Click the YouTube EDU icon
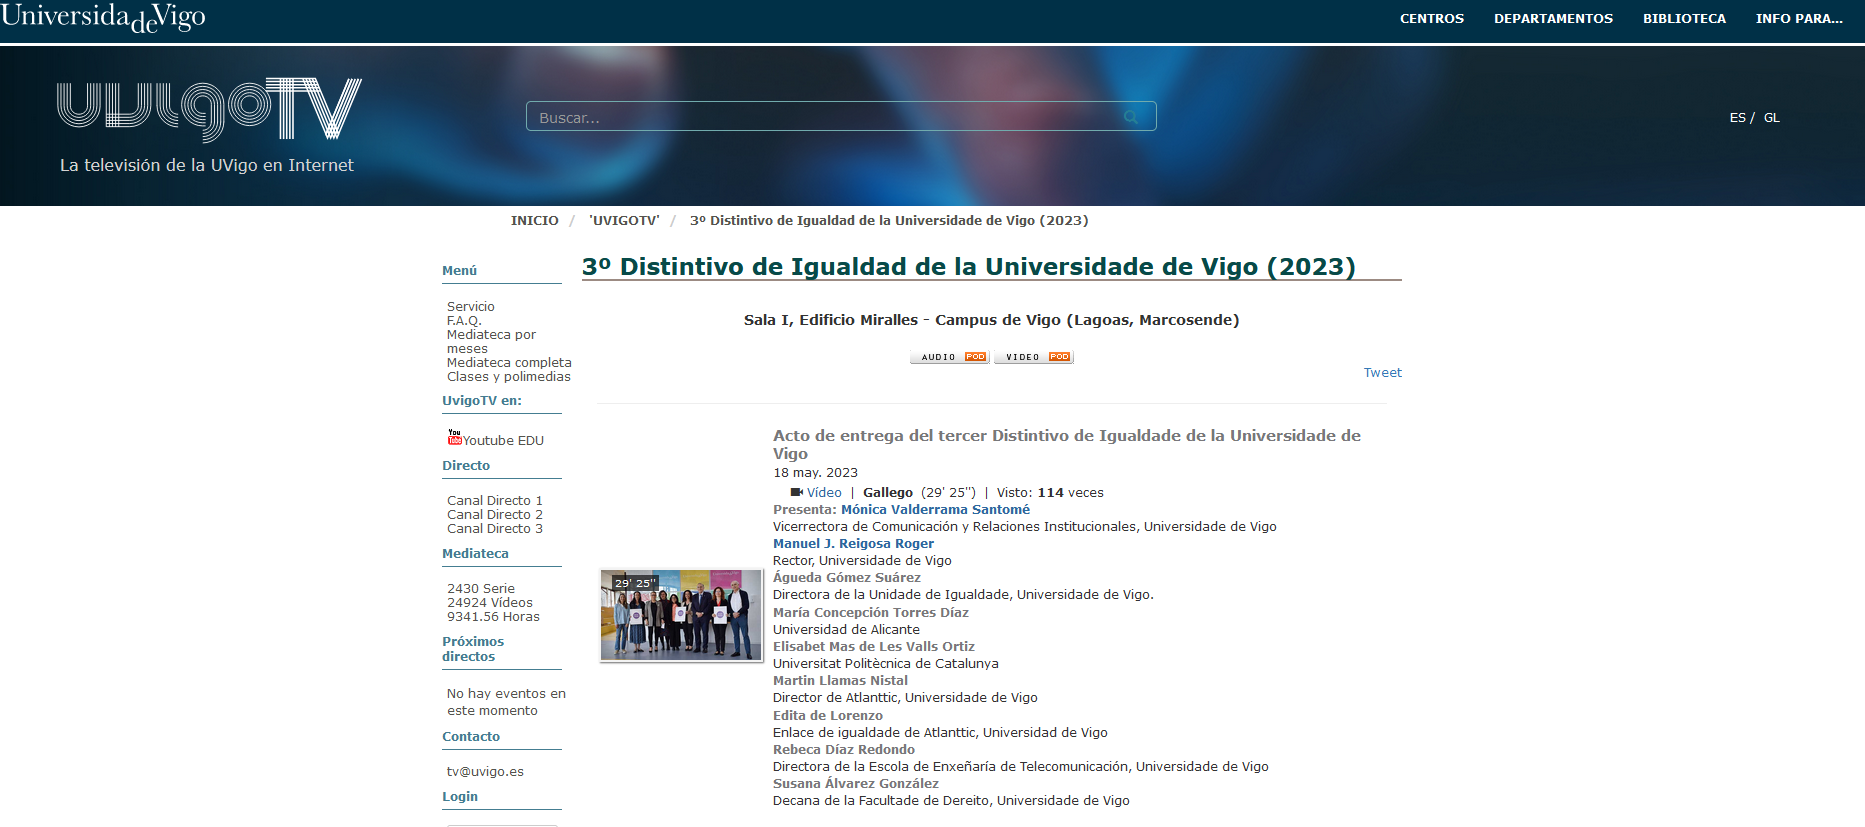Viewport: 1865px width, 827px height. [454, 437]
